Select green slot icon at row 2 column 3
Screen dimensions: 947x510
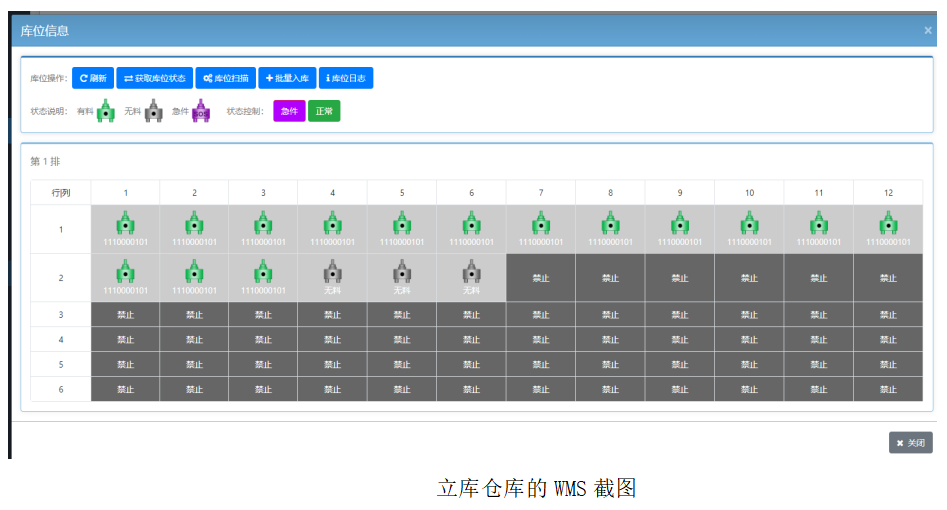[x=263, y=272]
